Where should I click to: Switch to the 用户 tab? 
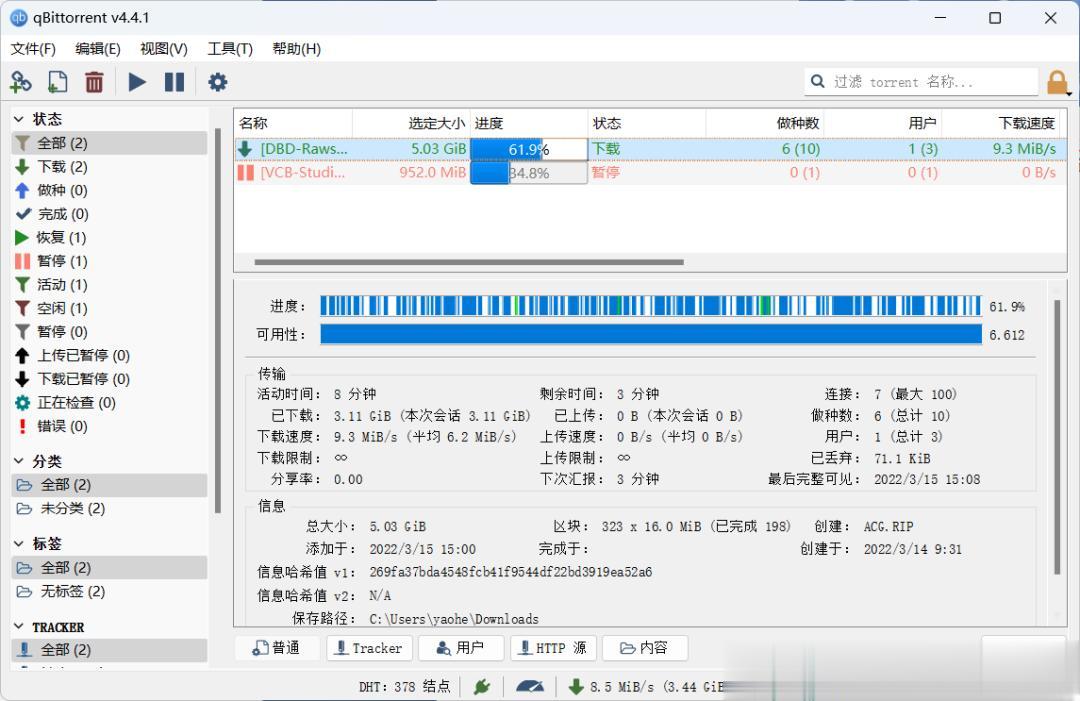tap(461, 648)
